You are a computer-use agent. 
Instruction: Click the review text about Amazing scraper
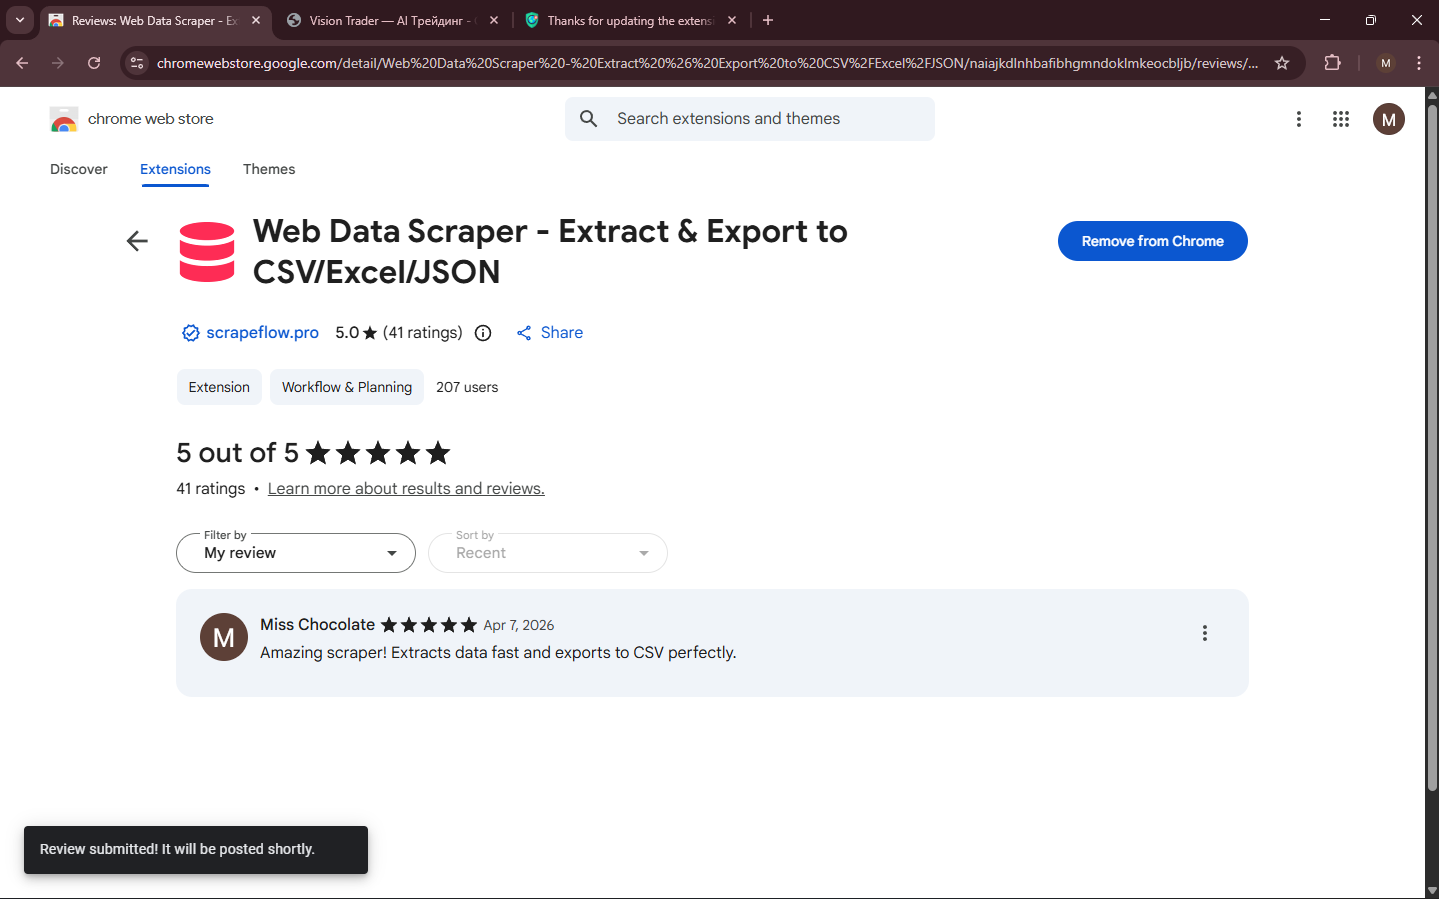(498, 653)
